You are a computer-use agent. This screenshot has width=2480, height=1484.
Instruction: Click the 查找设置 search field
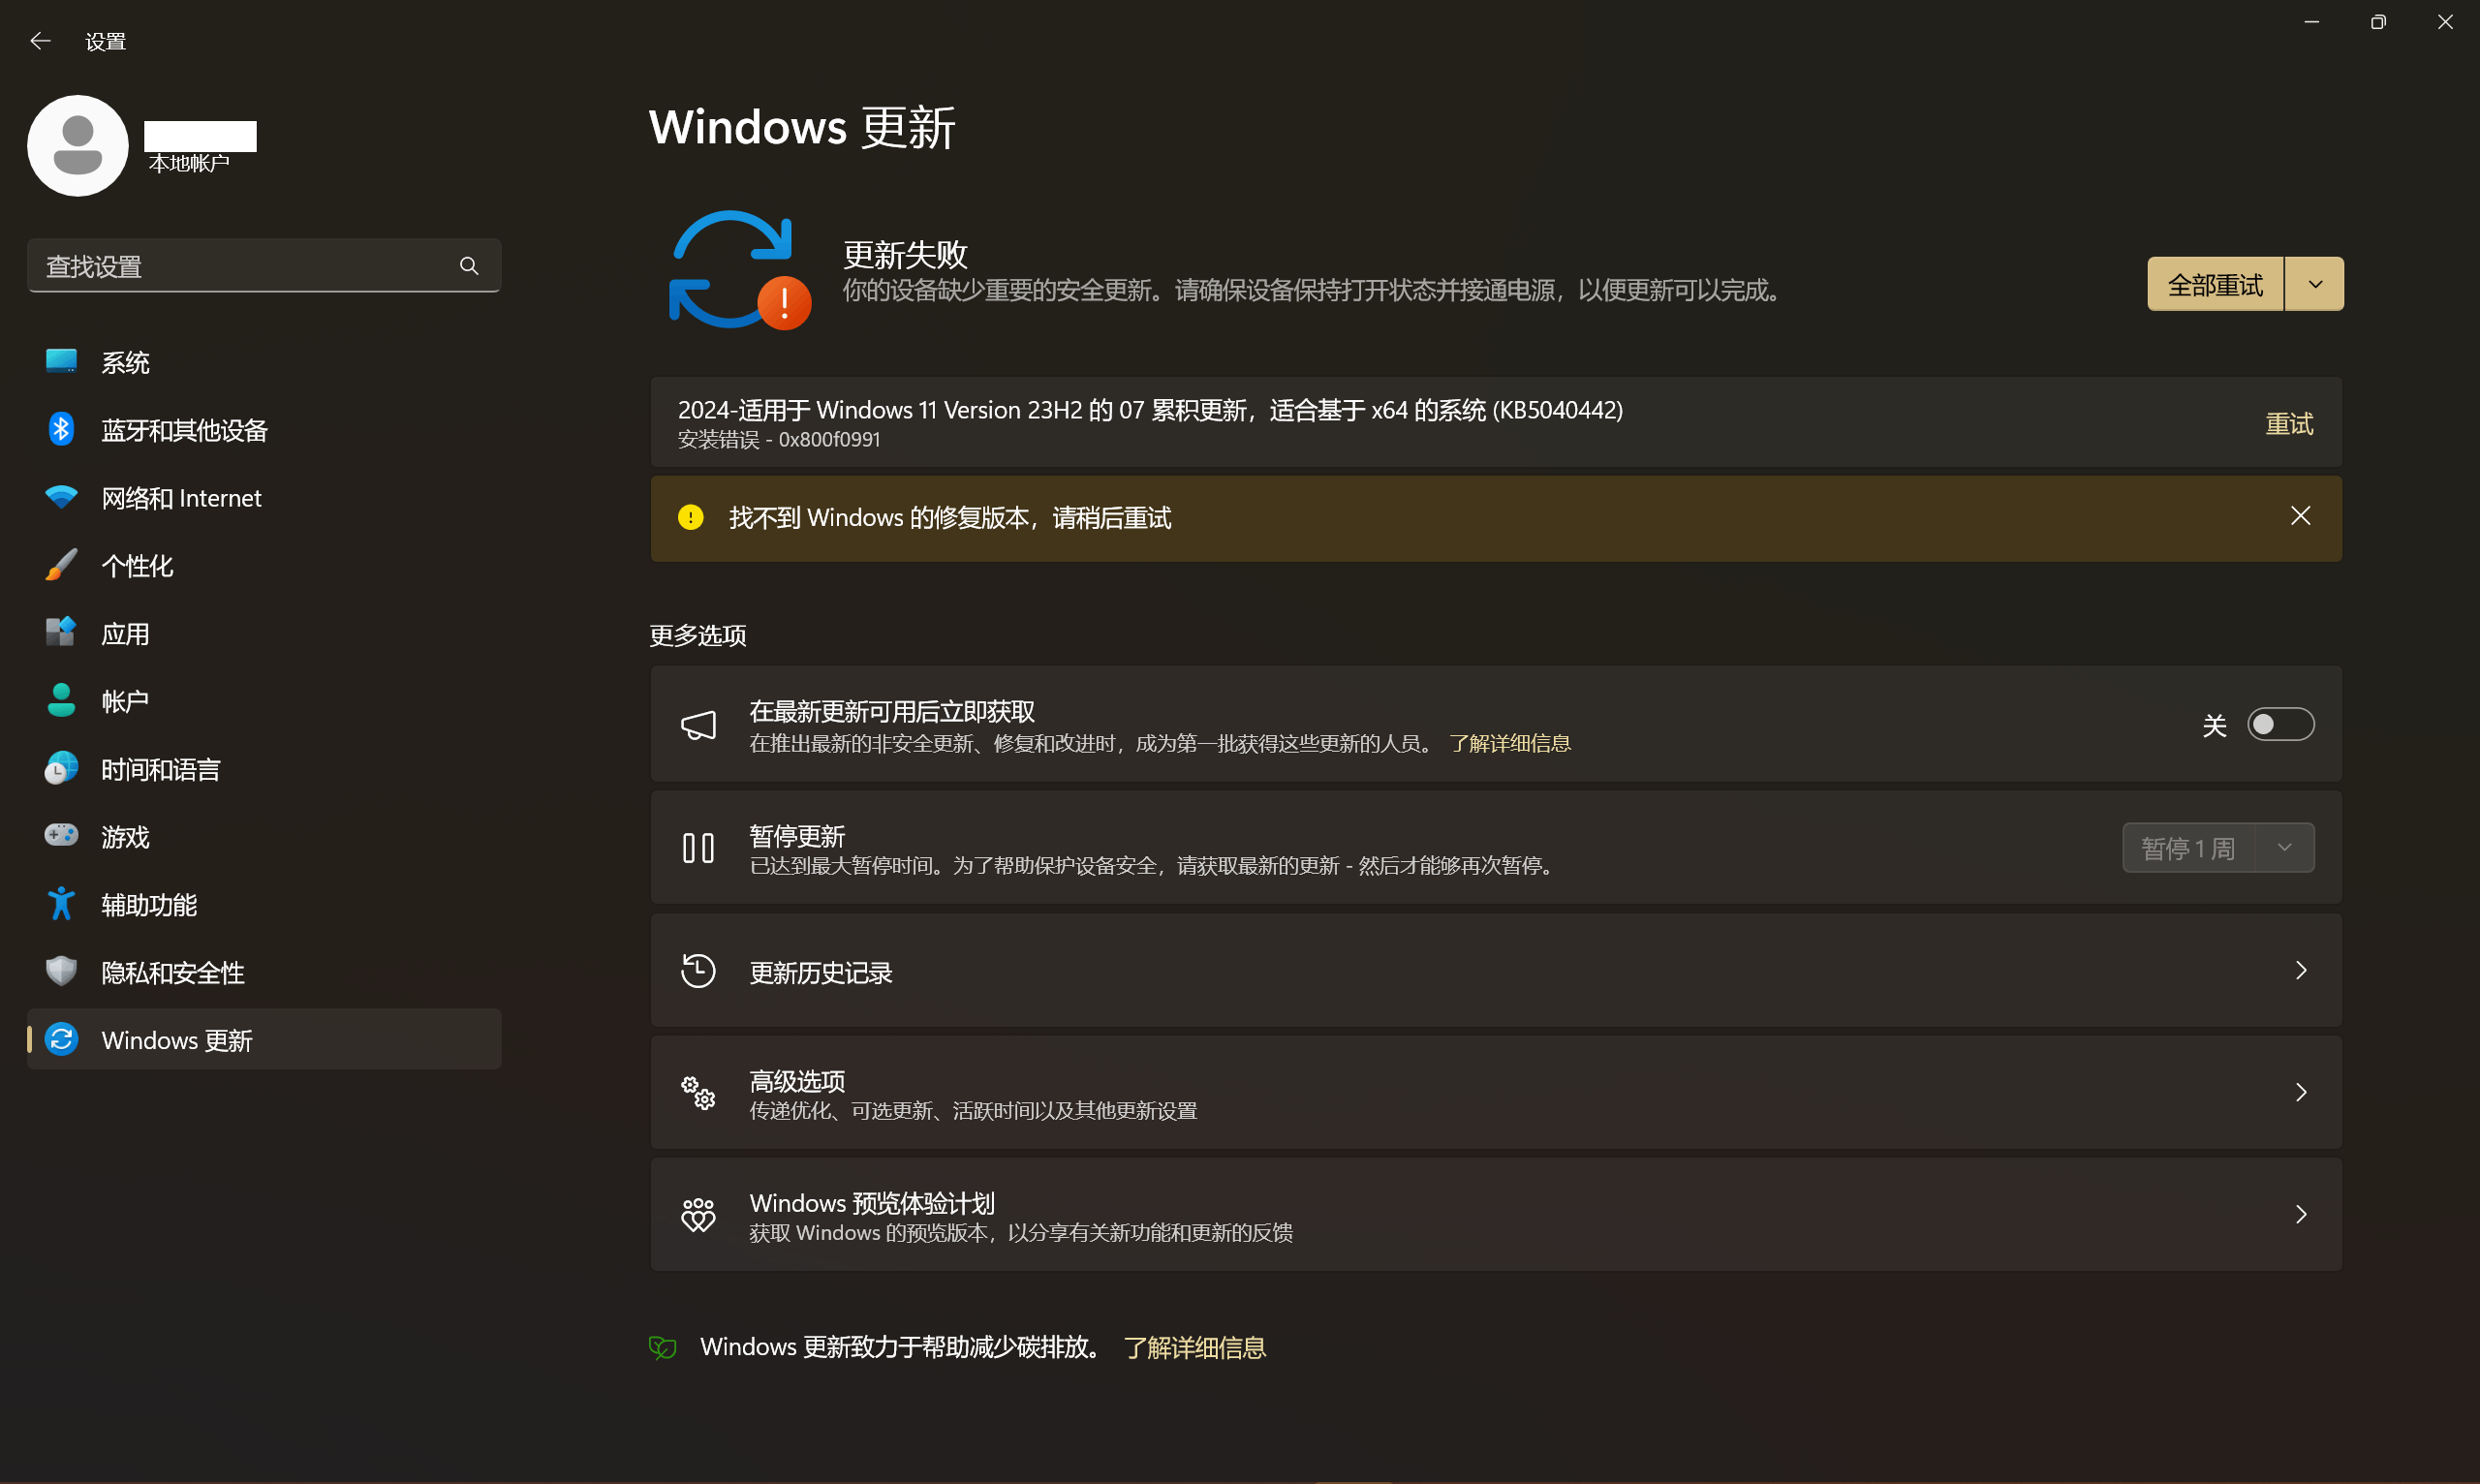click(264, 266)
